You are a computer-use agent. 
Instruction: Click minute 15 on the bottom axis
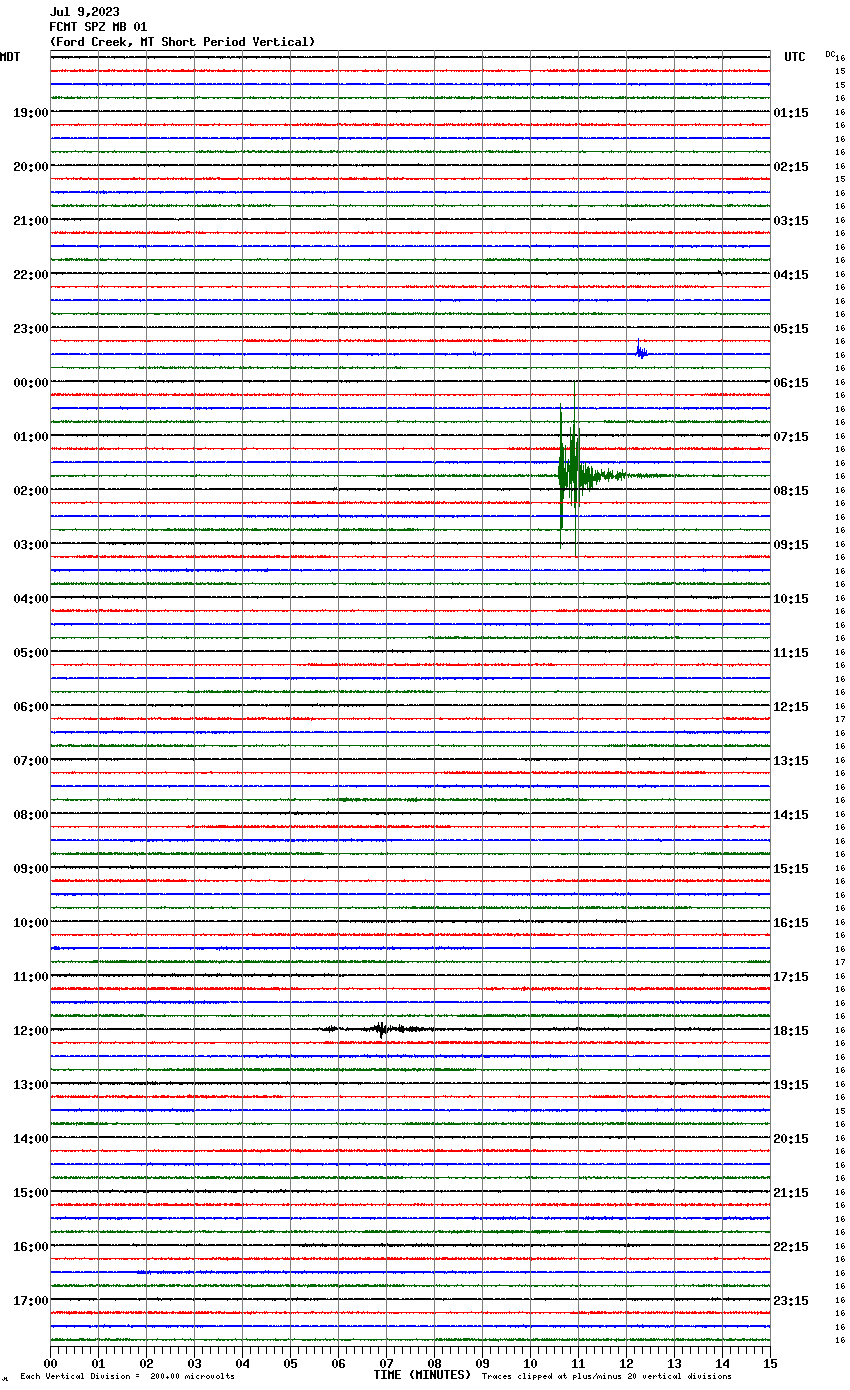770,1363
